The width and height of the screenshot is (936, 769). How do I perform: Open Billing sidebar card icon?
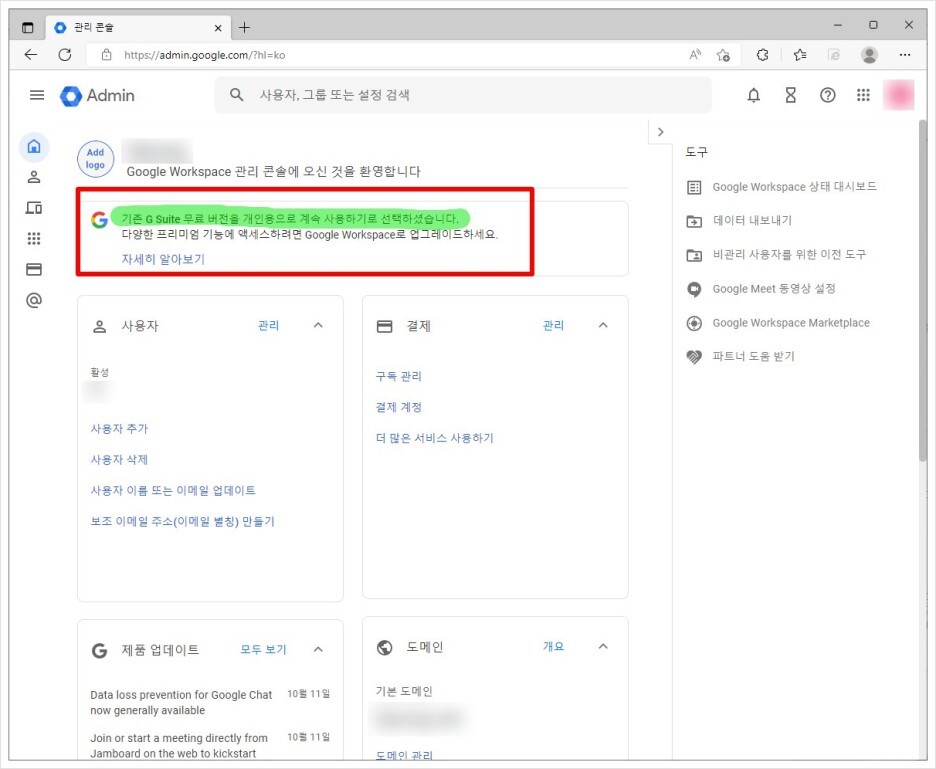(x=34, y=269)
